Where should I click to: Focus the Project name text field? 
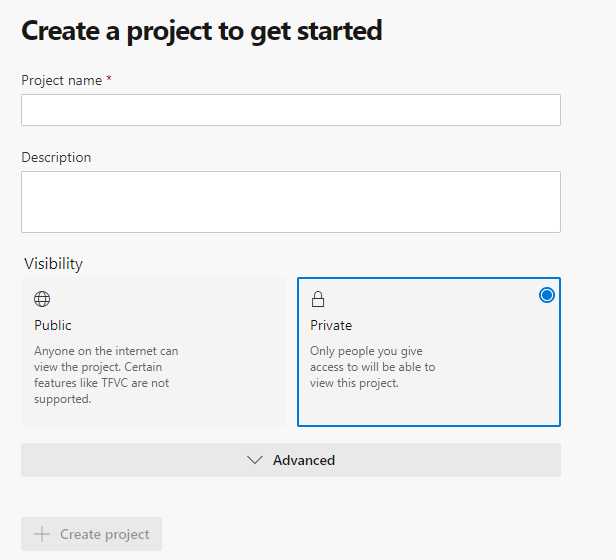tap(291, 110)
